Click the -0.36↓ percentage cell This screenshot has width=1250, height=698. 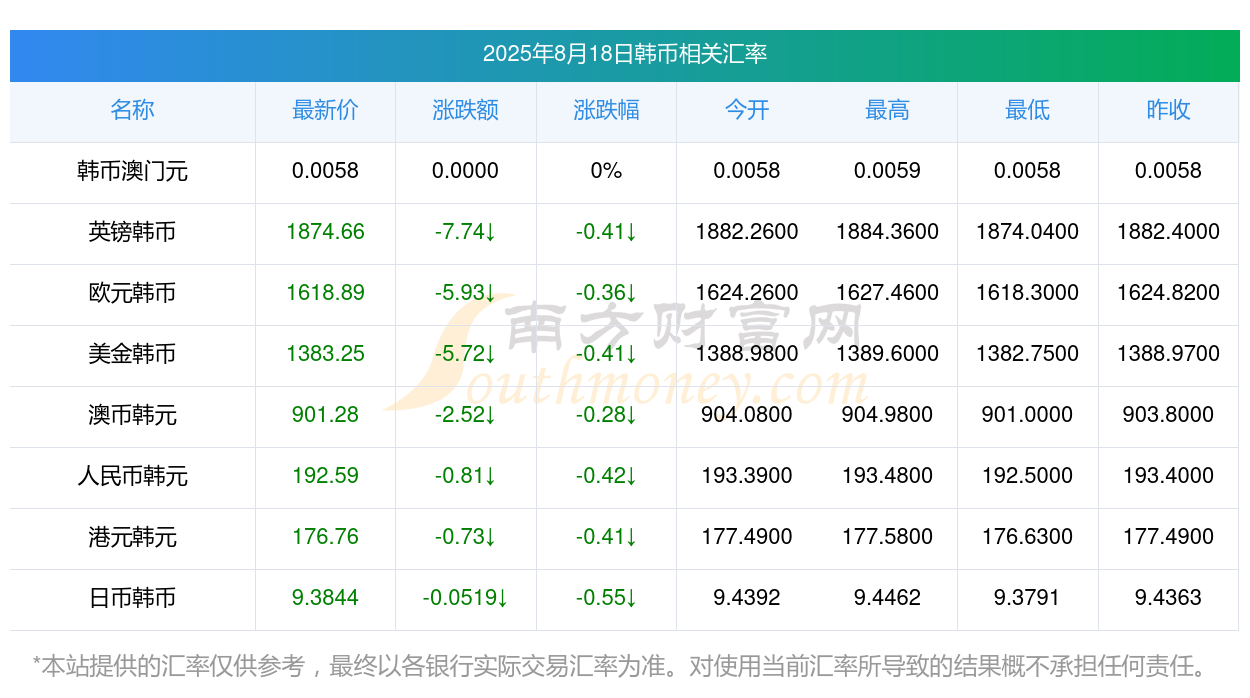pos(606,293)
